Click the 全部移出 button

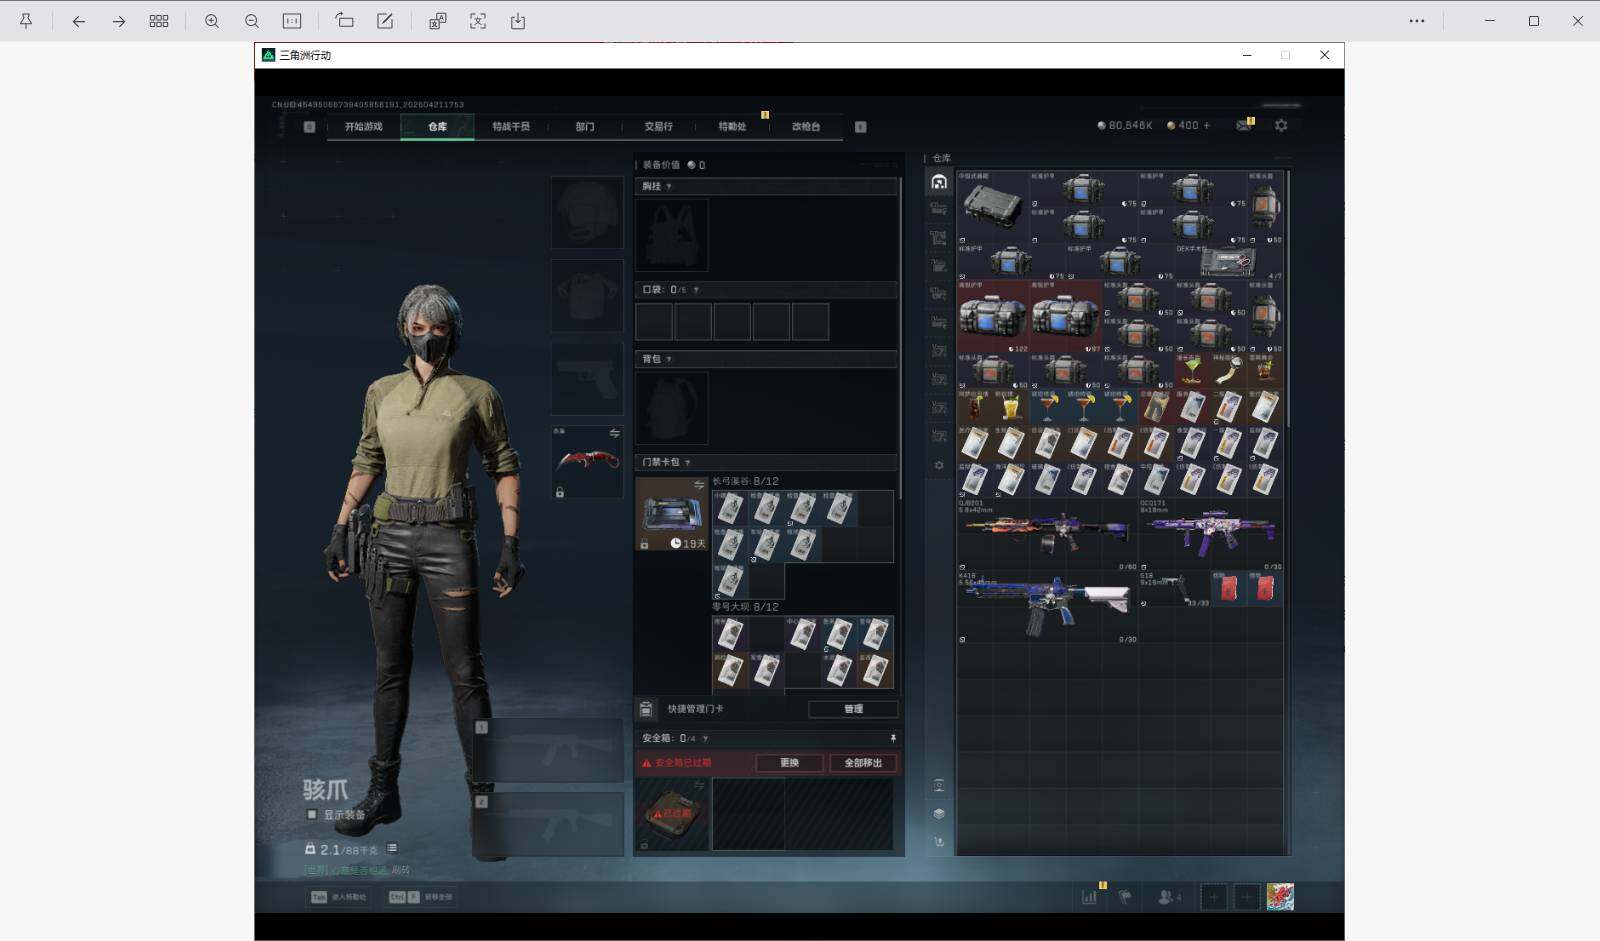tap(862, 763)
